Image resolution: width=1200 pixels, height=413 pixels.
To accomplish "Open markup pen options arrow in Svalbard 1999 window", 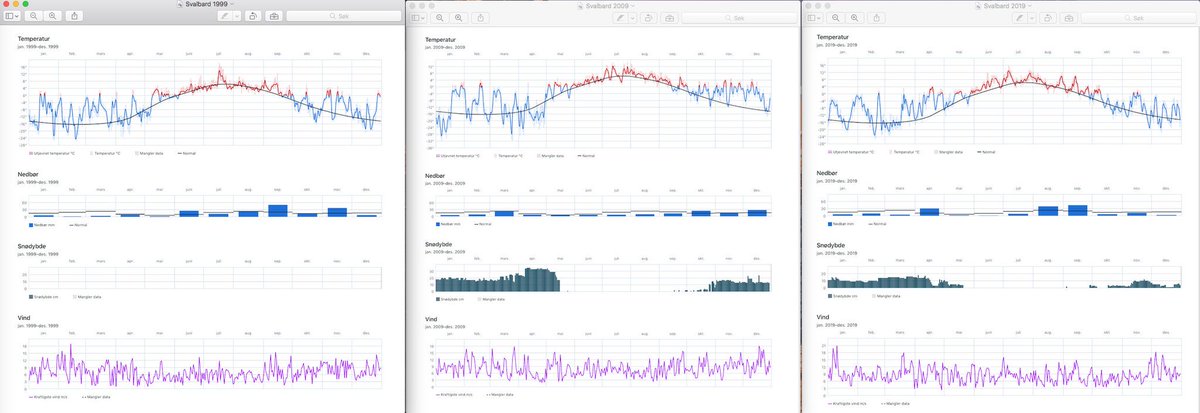I will click(x=237, y=16).
